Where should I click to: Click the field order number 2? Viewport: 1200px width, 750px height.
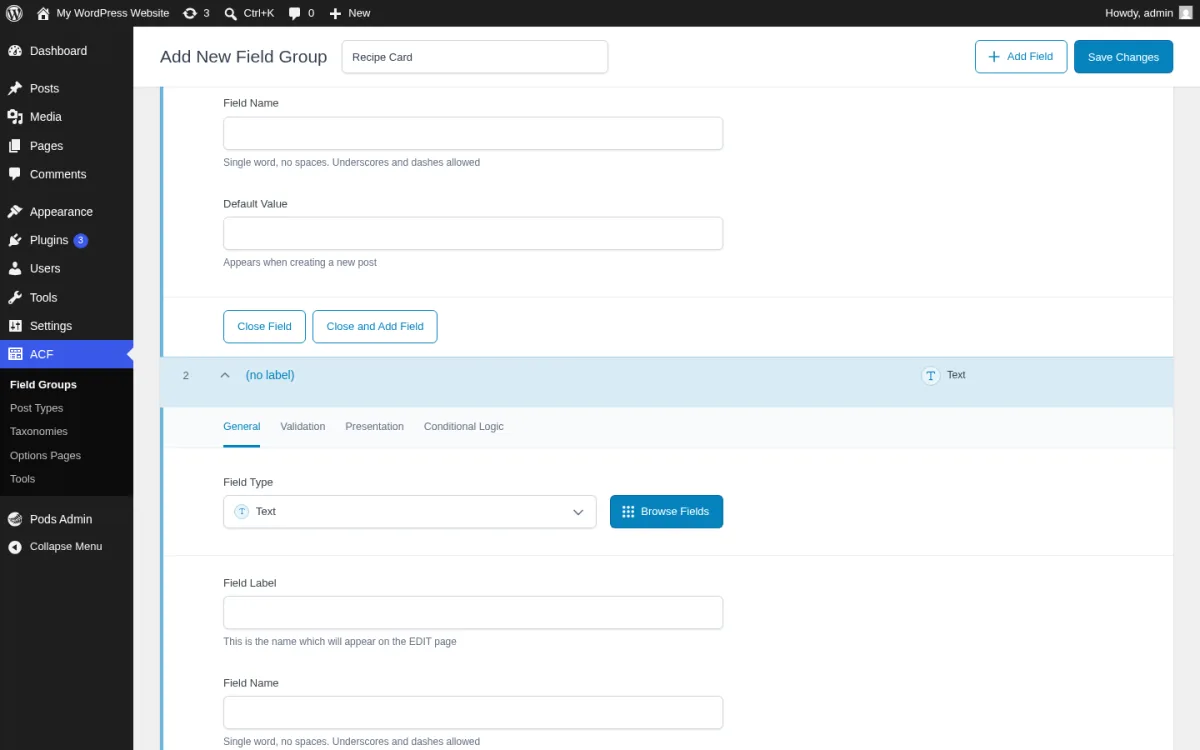click(x=186, y=376)
